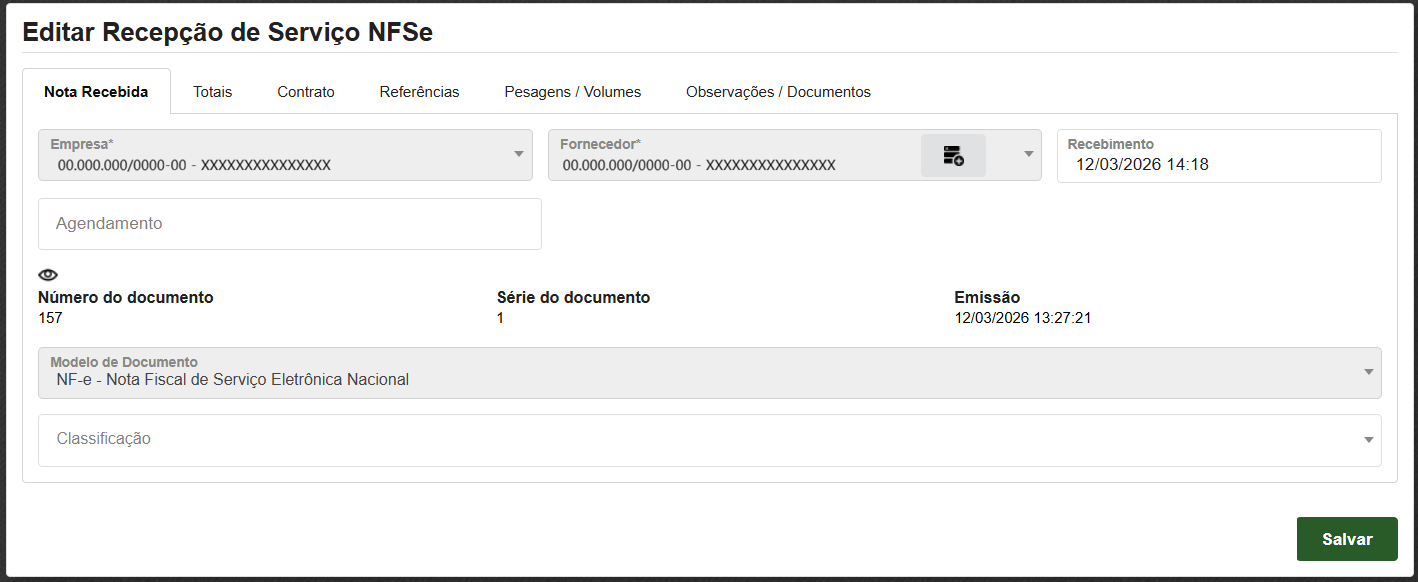Screen dimensions: 1418x582
Task: Expand the Modelo de Documento dropdown arrow
Action: (1367, 372)
